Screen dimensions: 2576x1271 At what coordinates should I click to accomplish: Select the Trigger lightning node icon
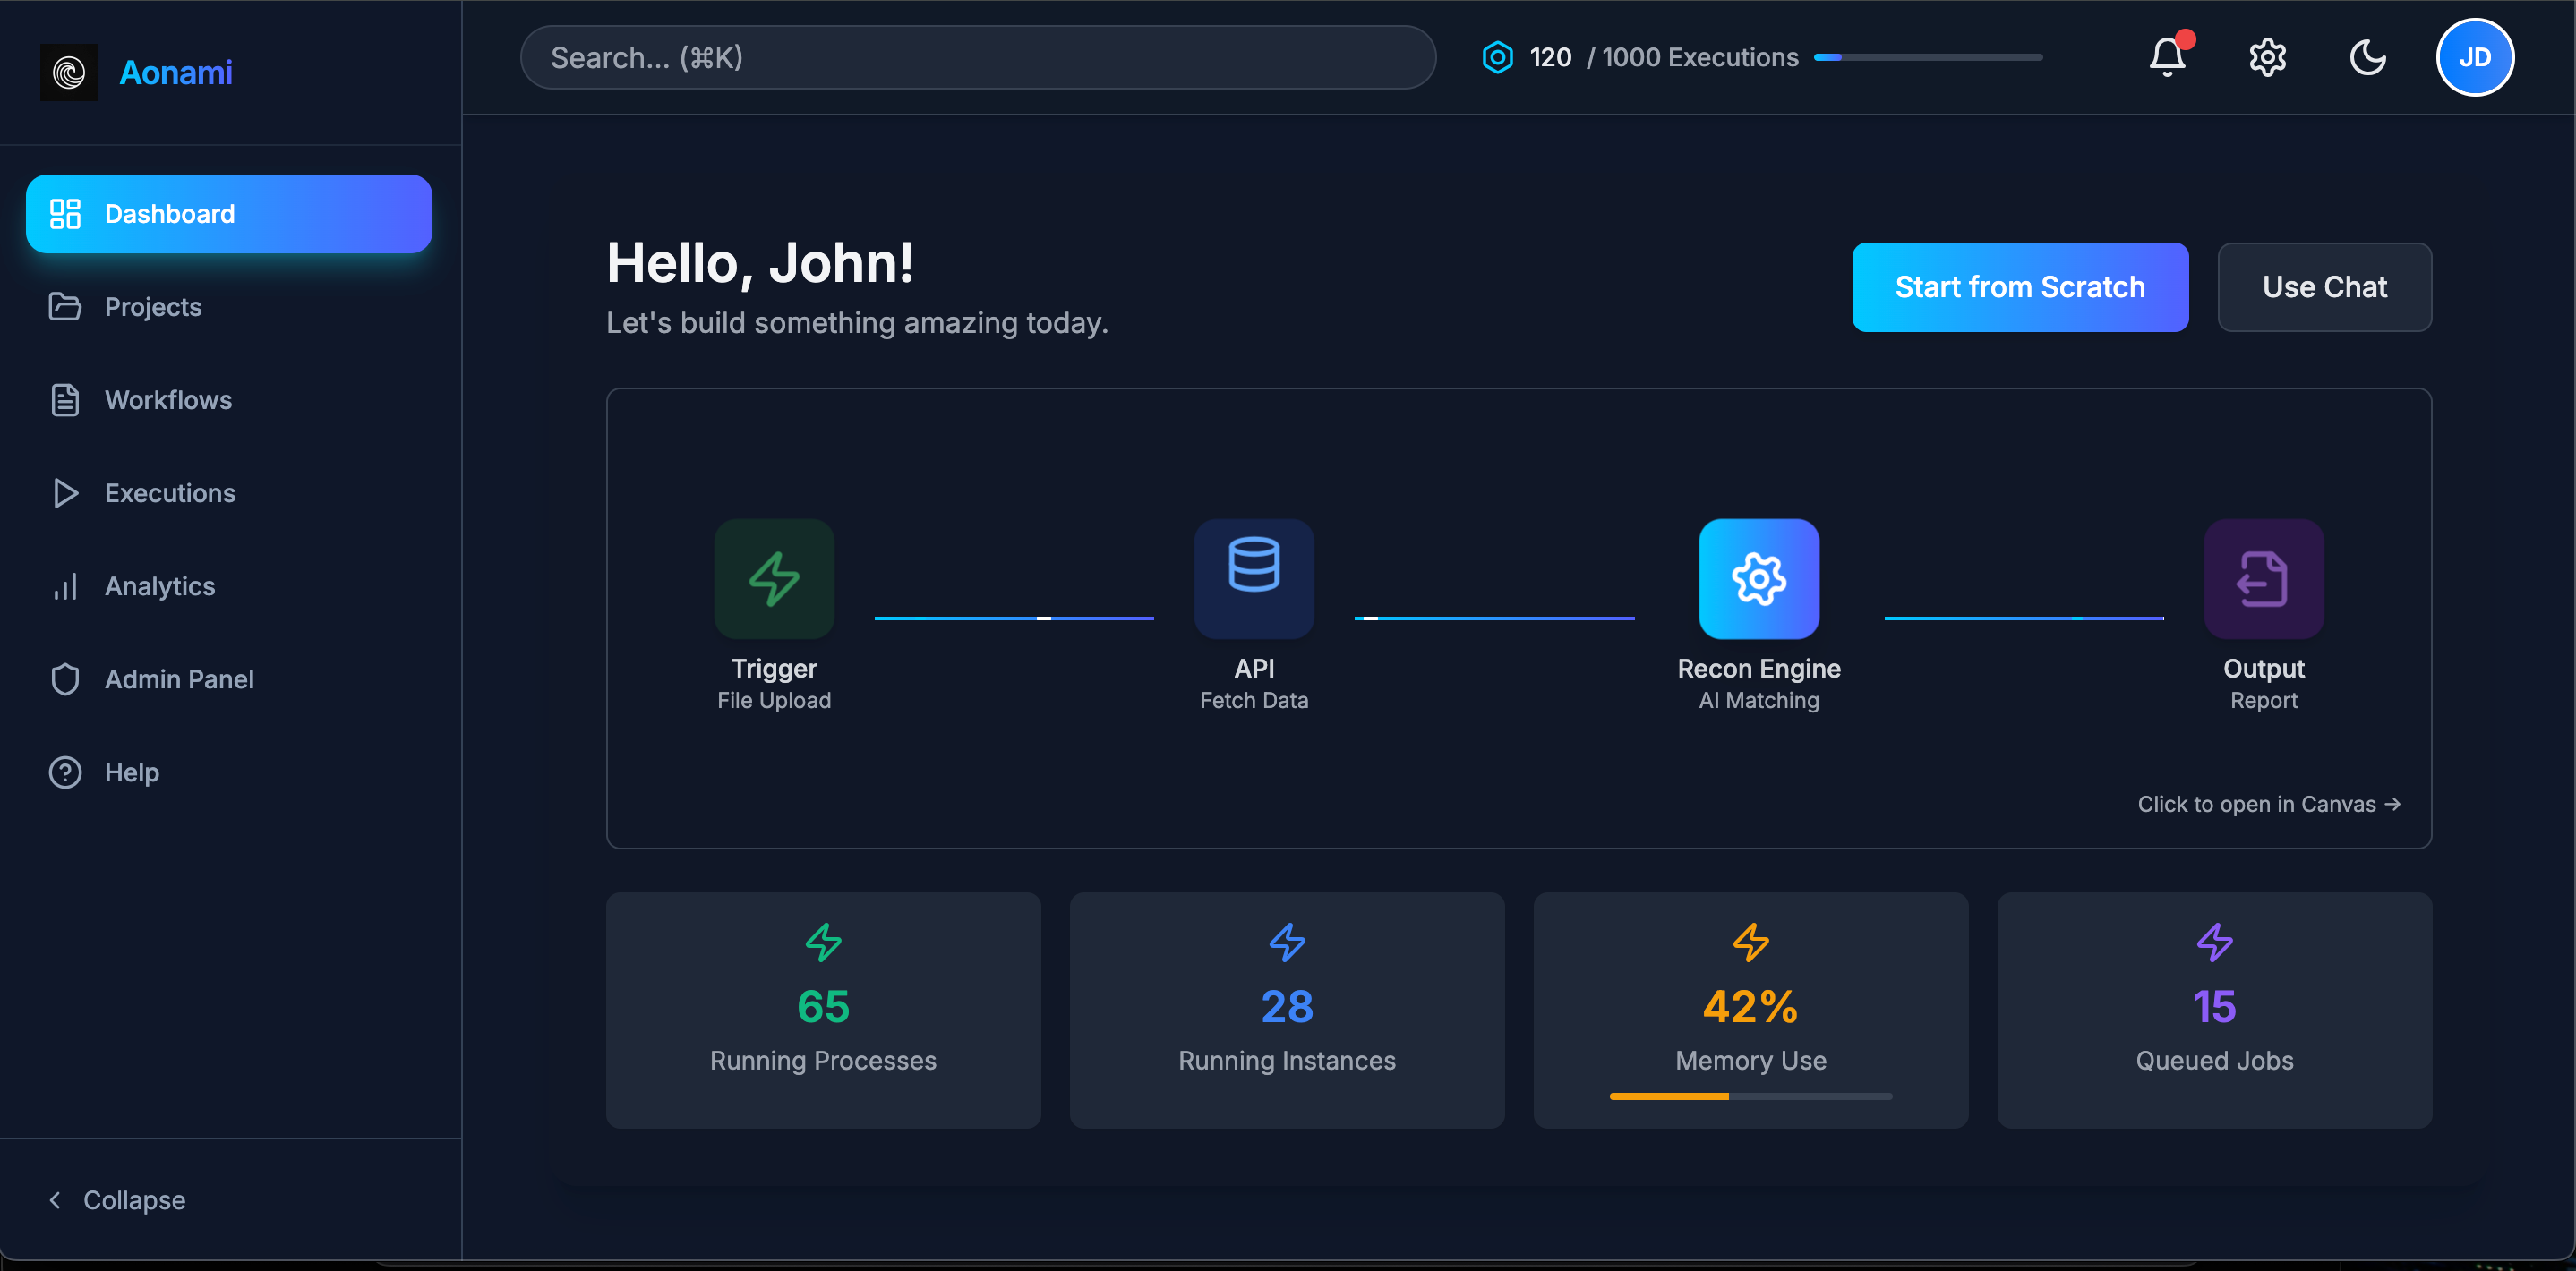click(774, 578)
